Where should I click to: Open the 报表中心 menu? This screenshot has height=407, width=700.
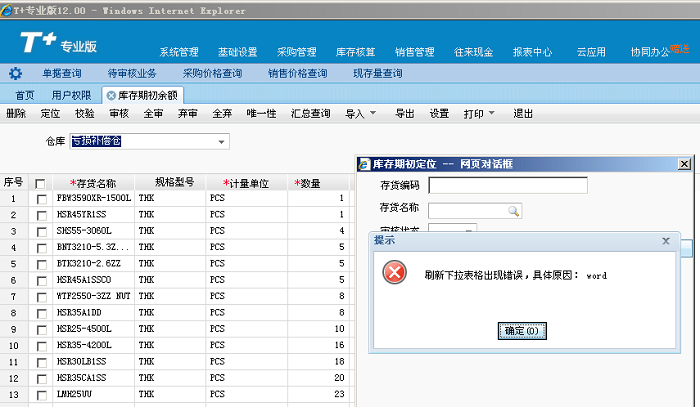click(x=532, y=52)
